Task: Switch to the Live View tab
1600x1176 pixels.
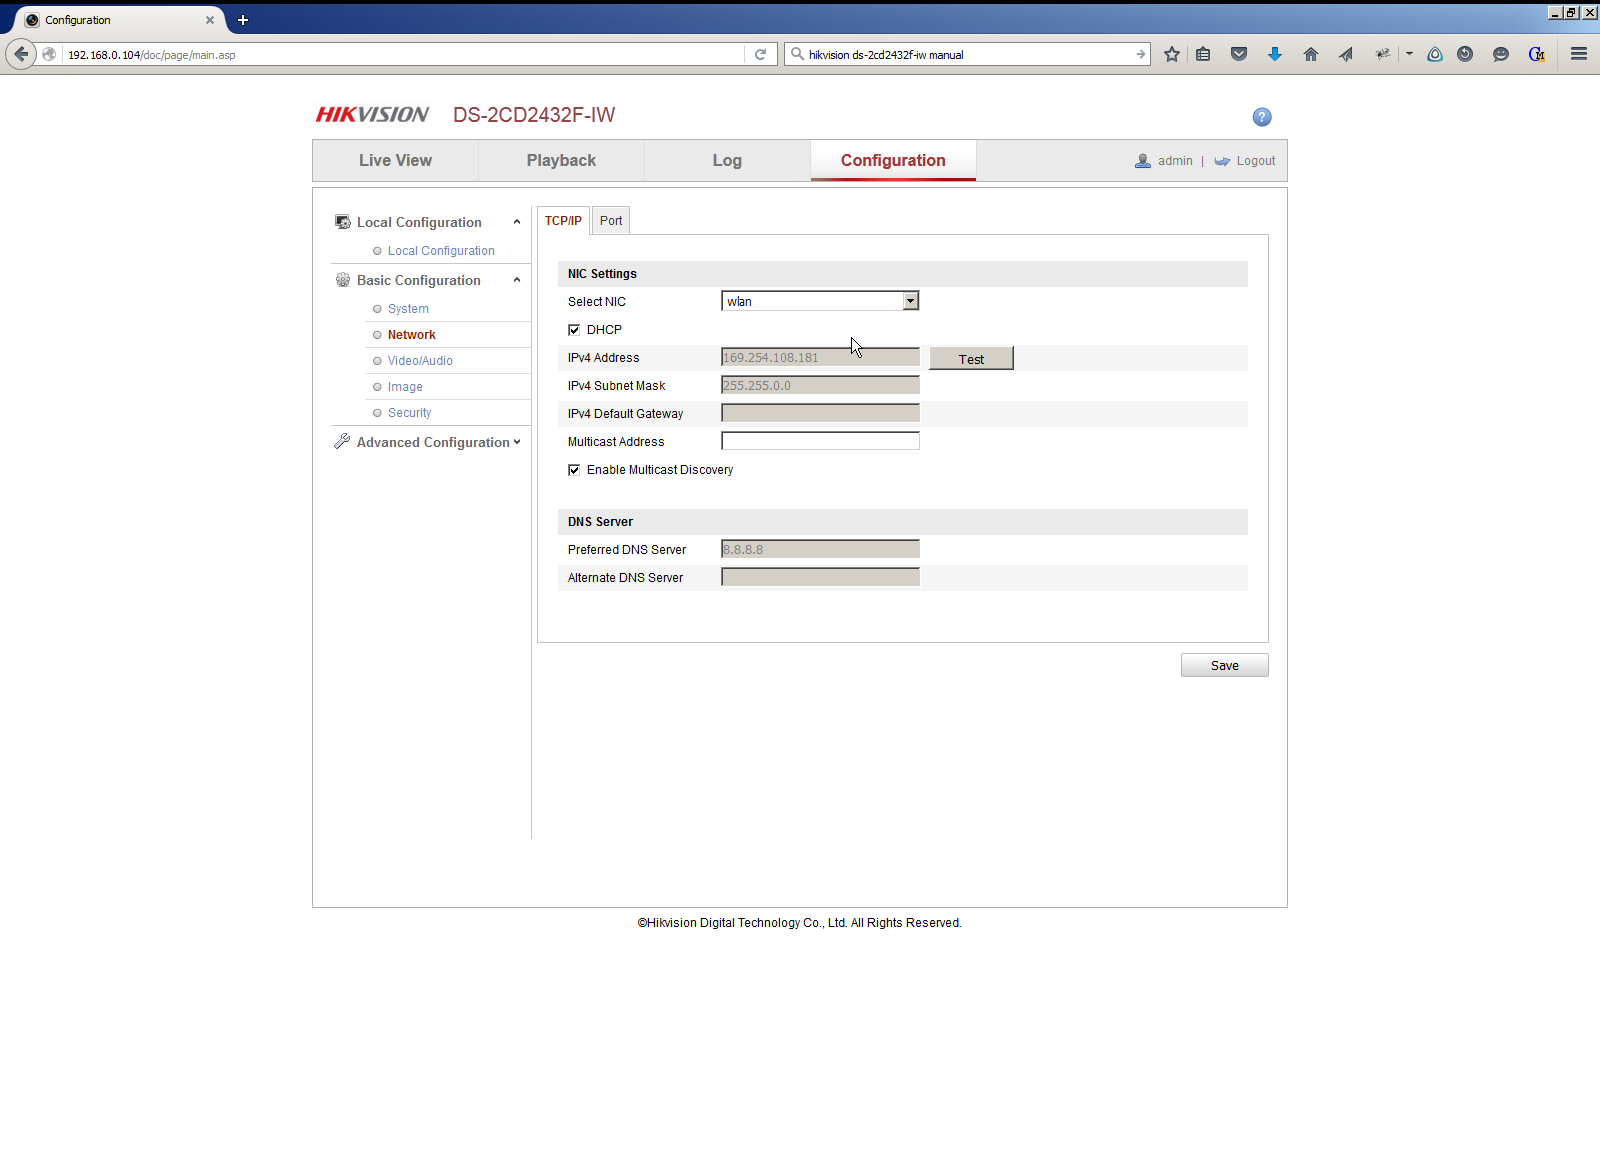Action: (396, 160)
